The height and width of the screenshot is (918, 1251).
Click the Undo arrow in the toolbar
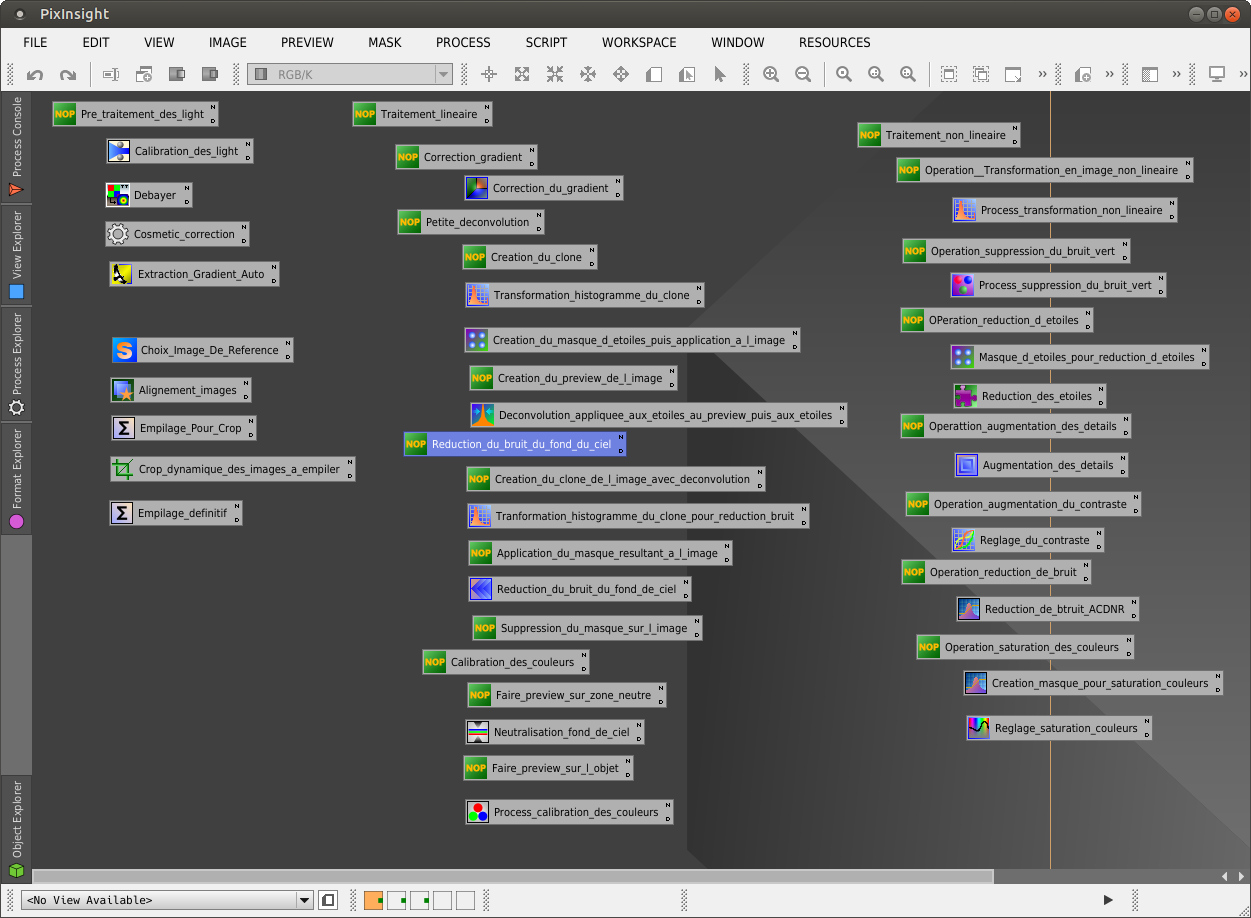pyautogui.click(x=35, y=75)
